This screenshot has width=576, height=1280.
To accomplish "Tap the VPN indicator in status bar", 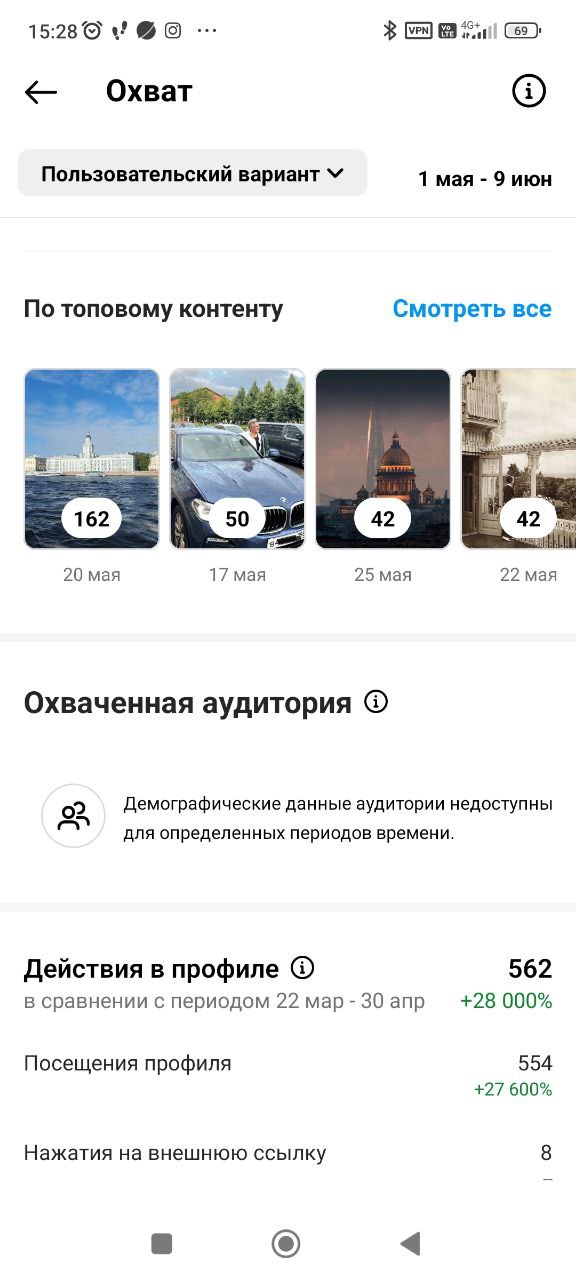I will 418,31.
